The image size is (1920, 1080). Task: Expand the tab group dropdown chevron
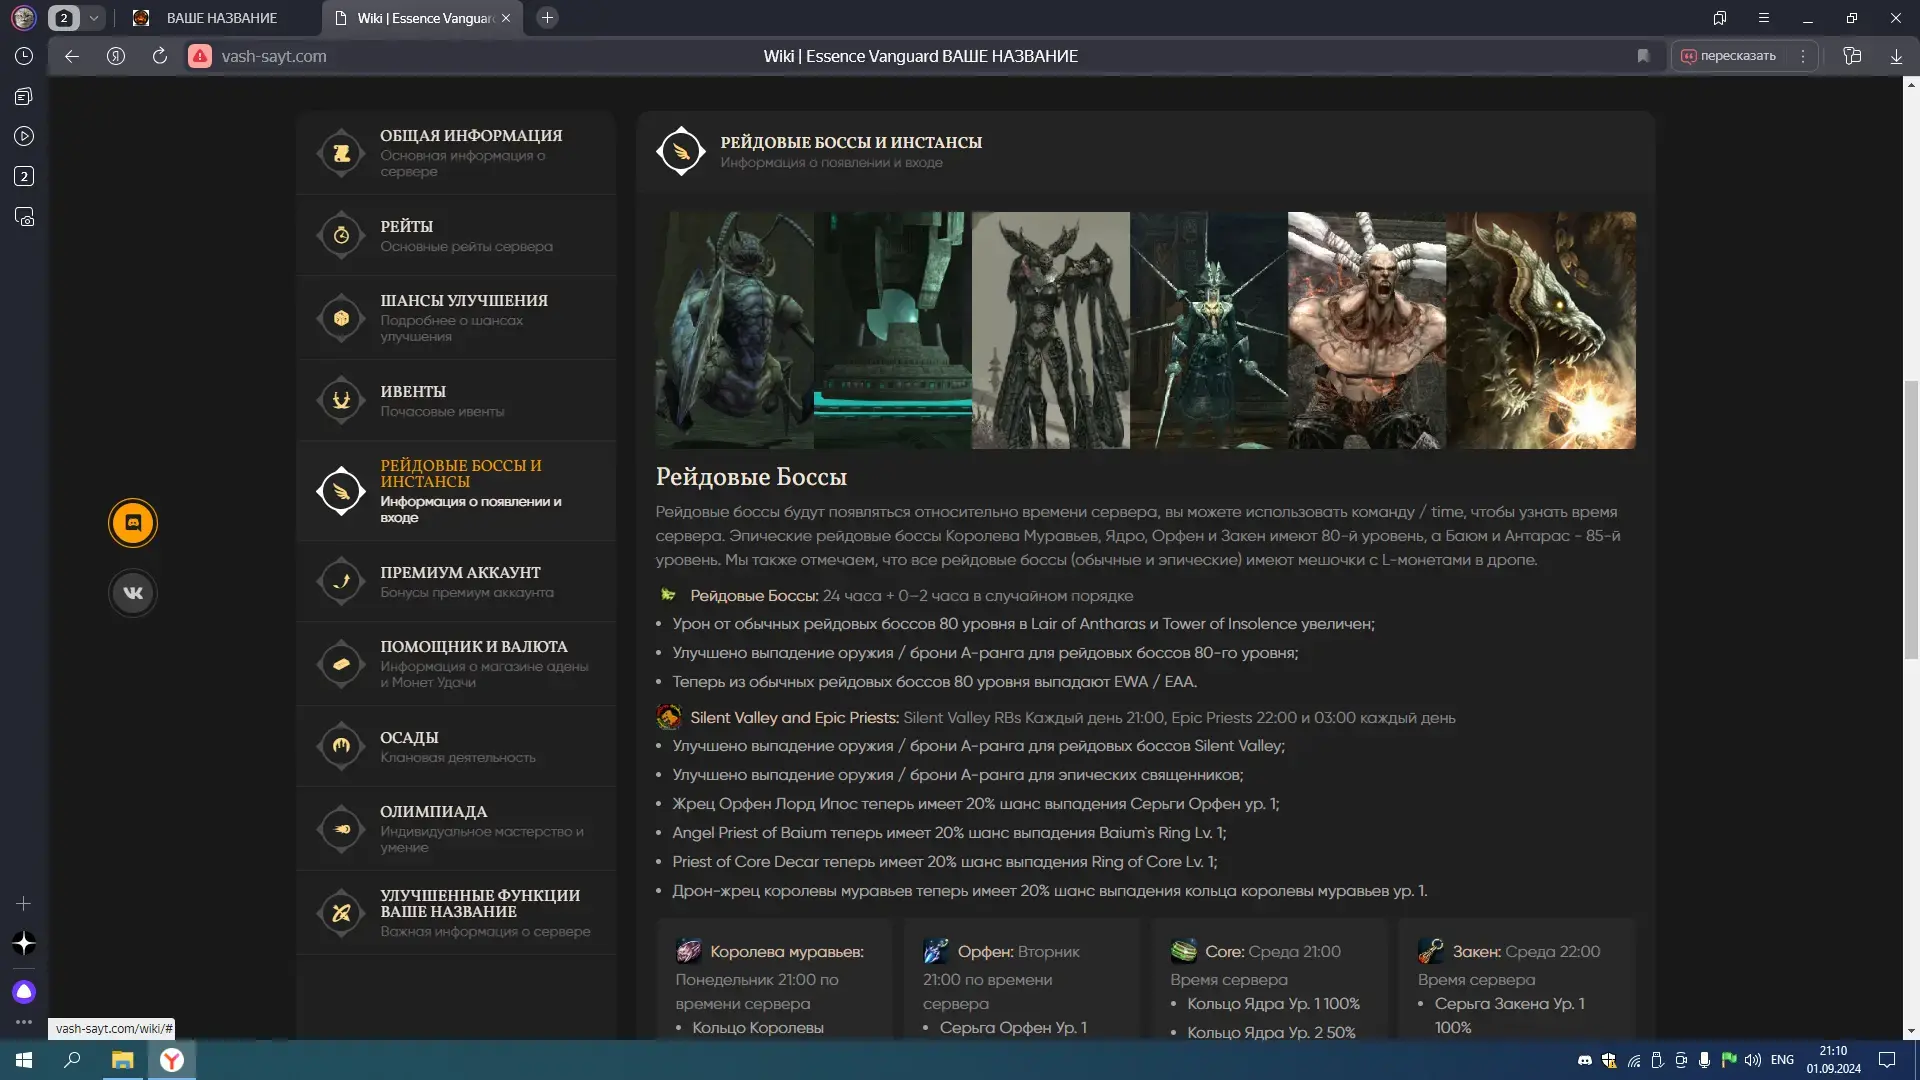(93, 18)
